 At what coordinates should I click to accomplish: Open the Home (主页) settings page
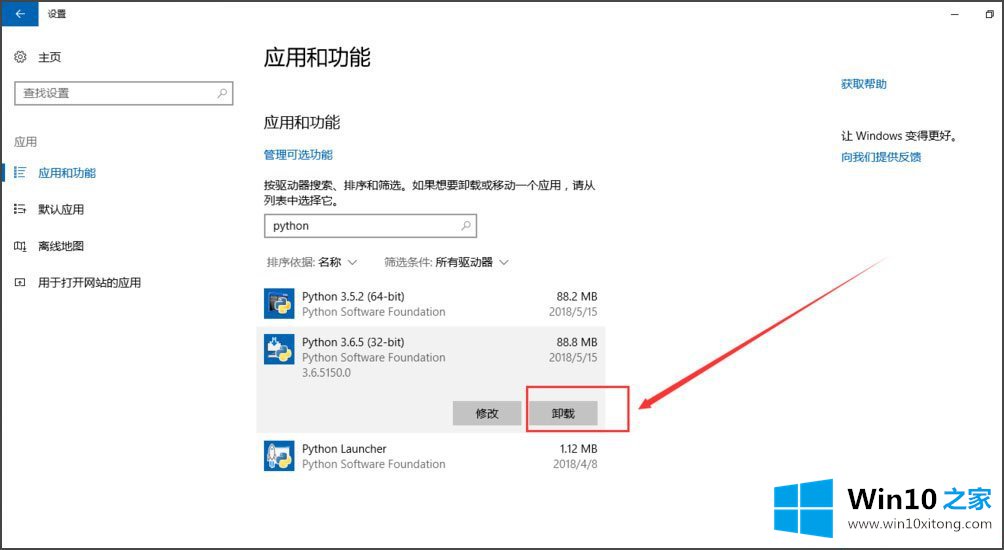(x=49, y=57)
